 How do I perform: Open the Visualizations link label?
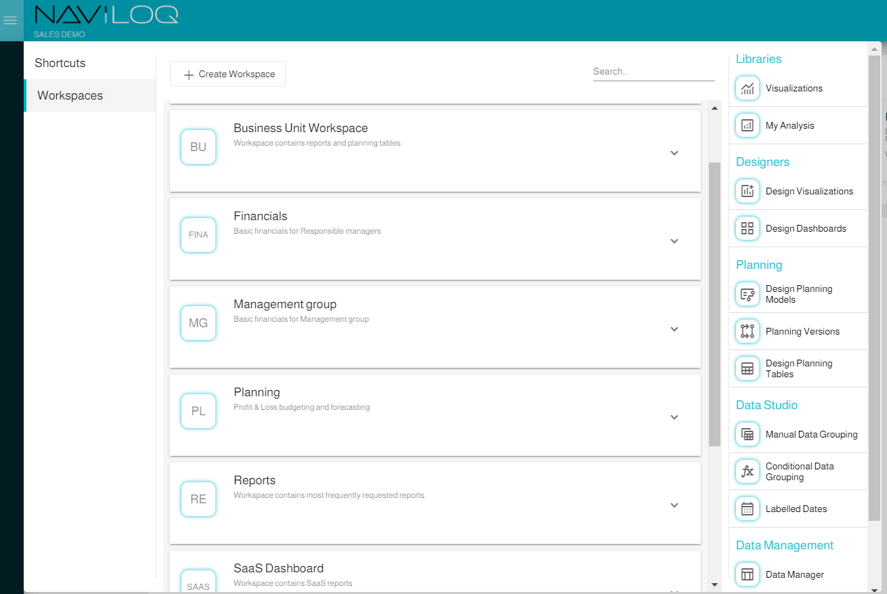pyautogui.click(x=794, y=88)
